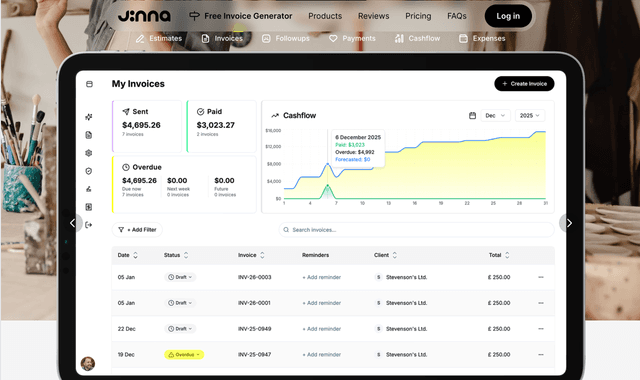Sort the table by Total column
The width and height of the screenshot is (640, 380).
507,255
